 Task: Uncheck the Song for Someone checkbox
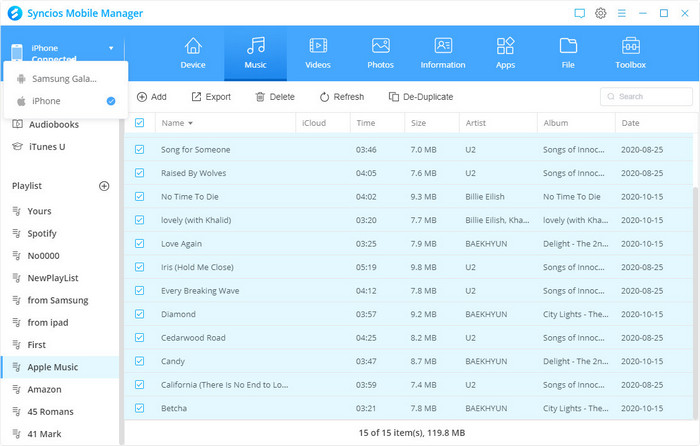(x=140, y=150)
